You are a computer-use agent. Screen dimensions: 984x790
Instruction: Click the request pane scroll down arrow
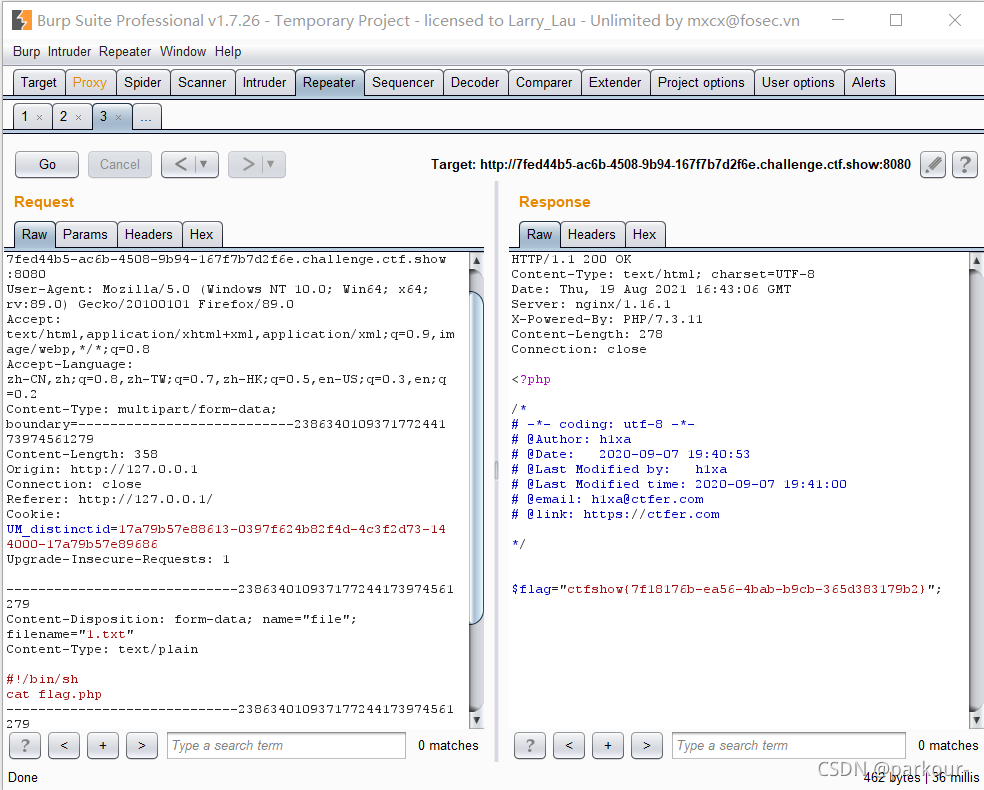(476, 720)
